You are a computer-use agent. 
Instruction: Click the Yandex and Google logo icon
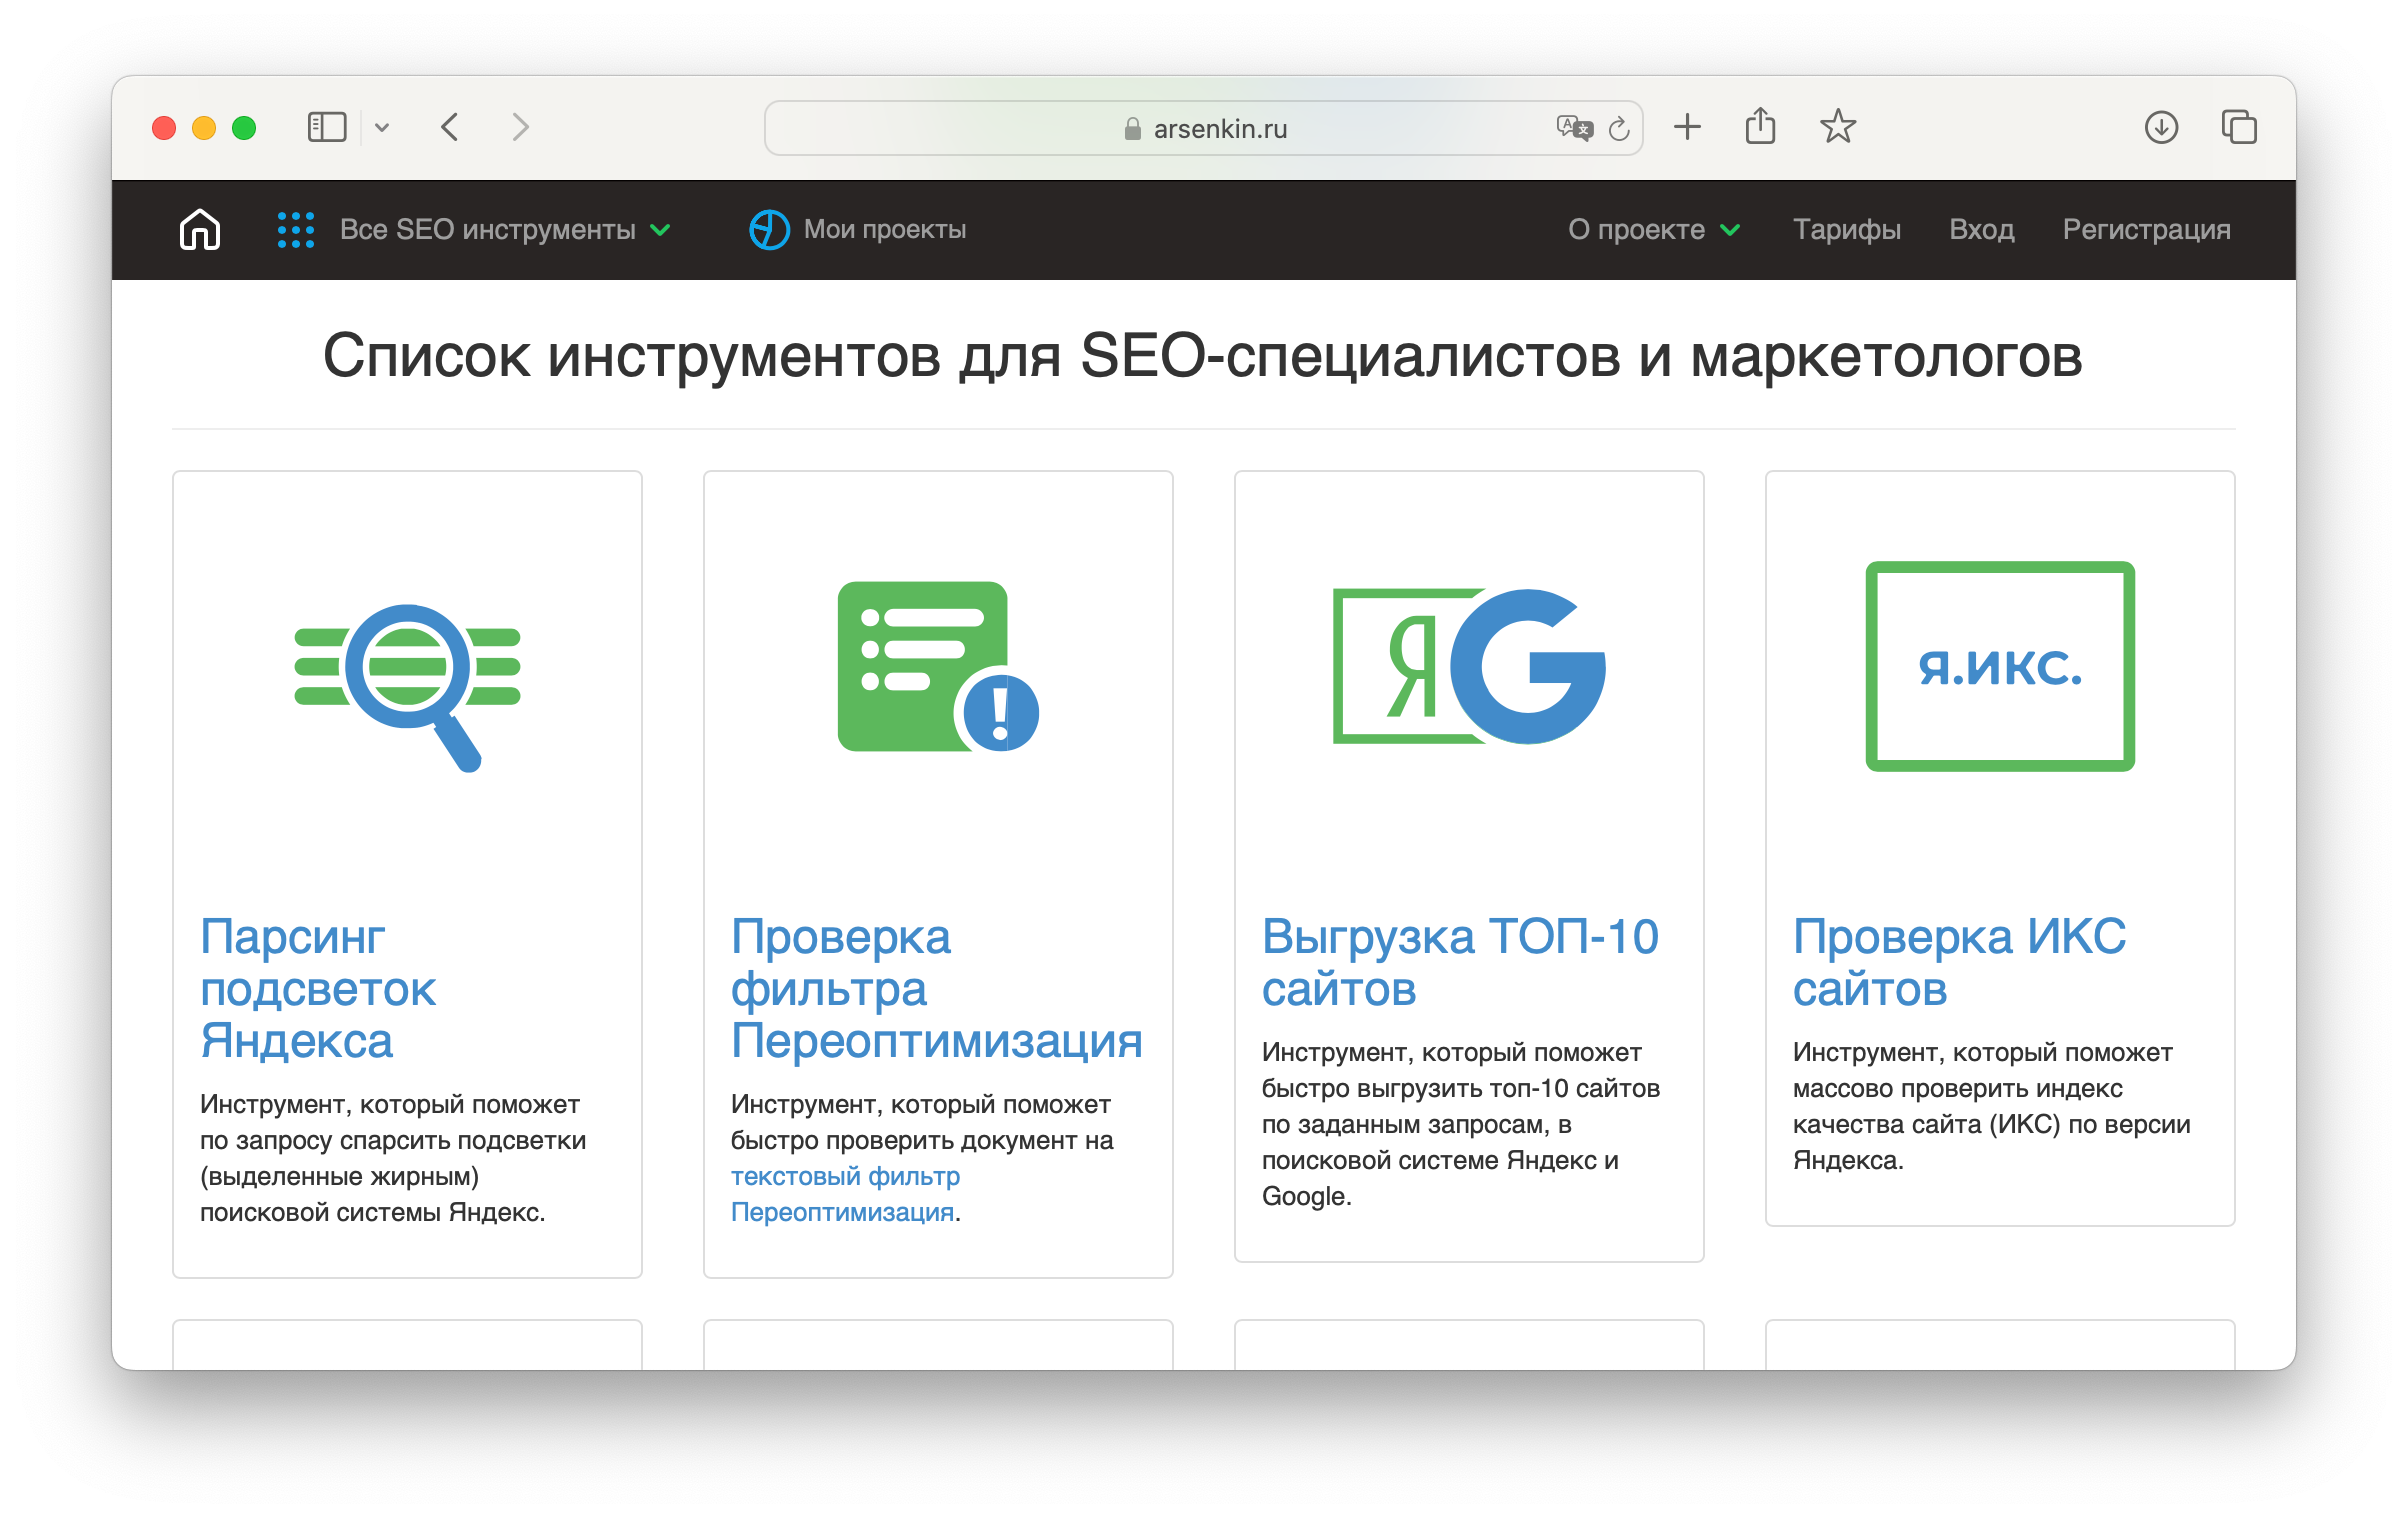coord(1468,666)
